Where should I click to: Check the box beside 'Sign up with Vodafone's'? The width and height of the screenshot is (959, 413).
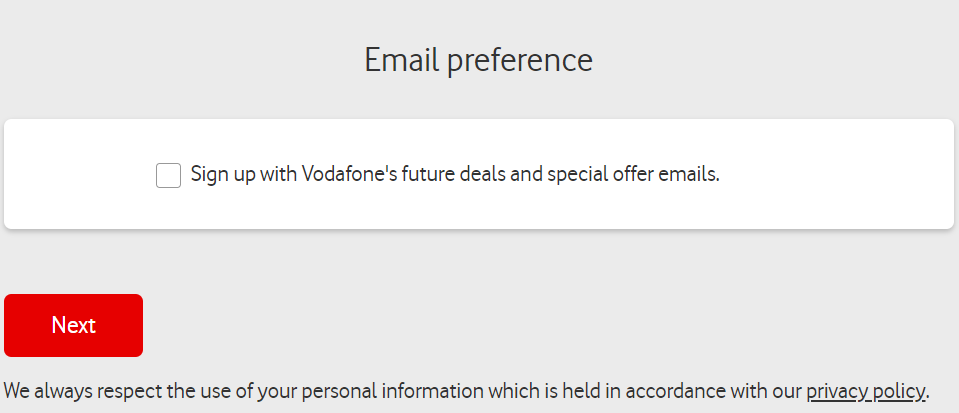point(168,176)
